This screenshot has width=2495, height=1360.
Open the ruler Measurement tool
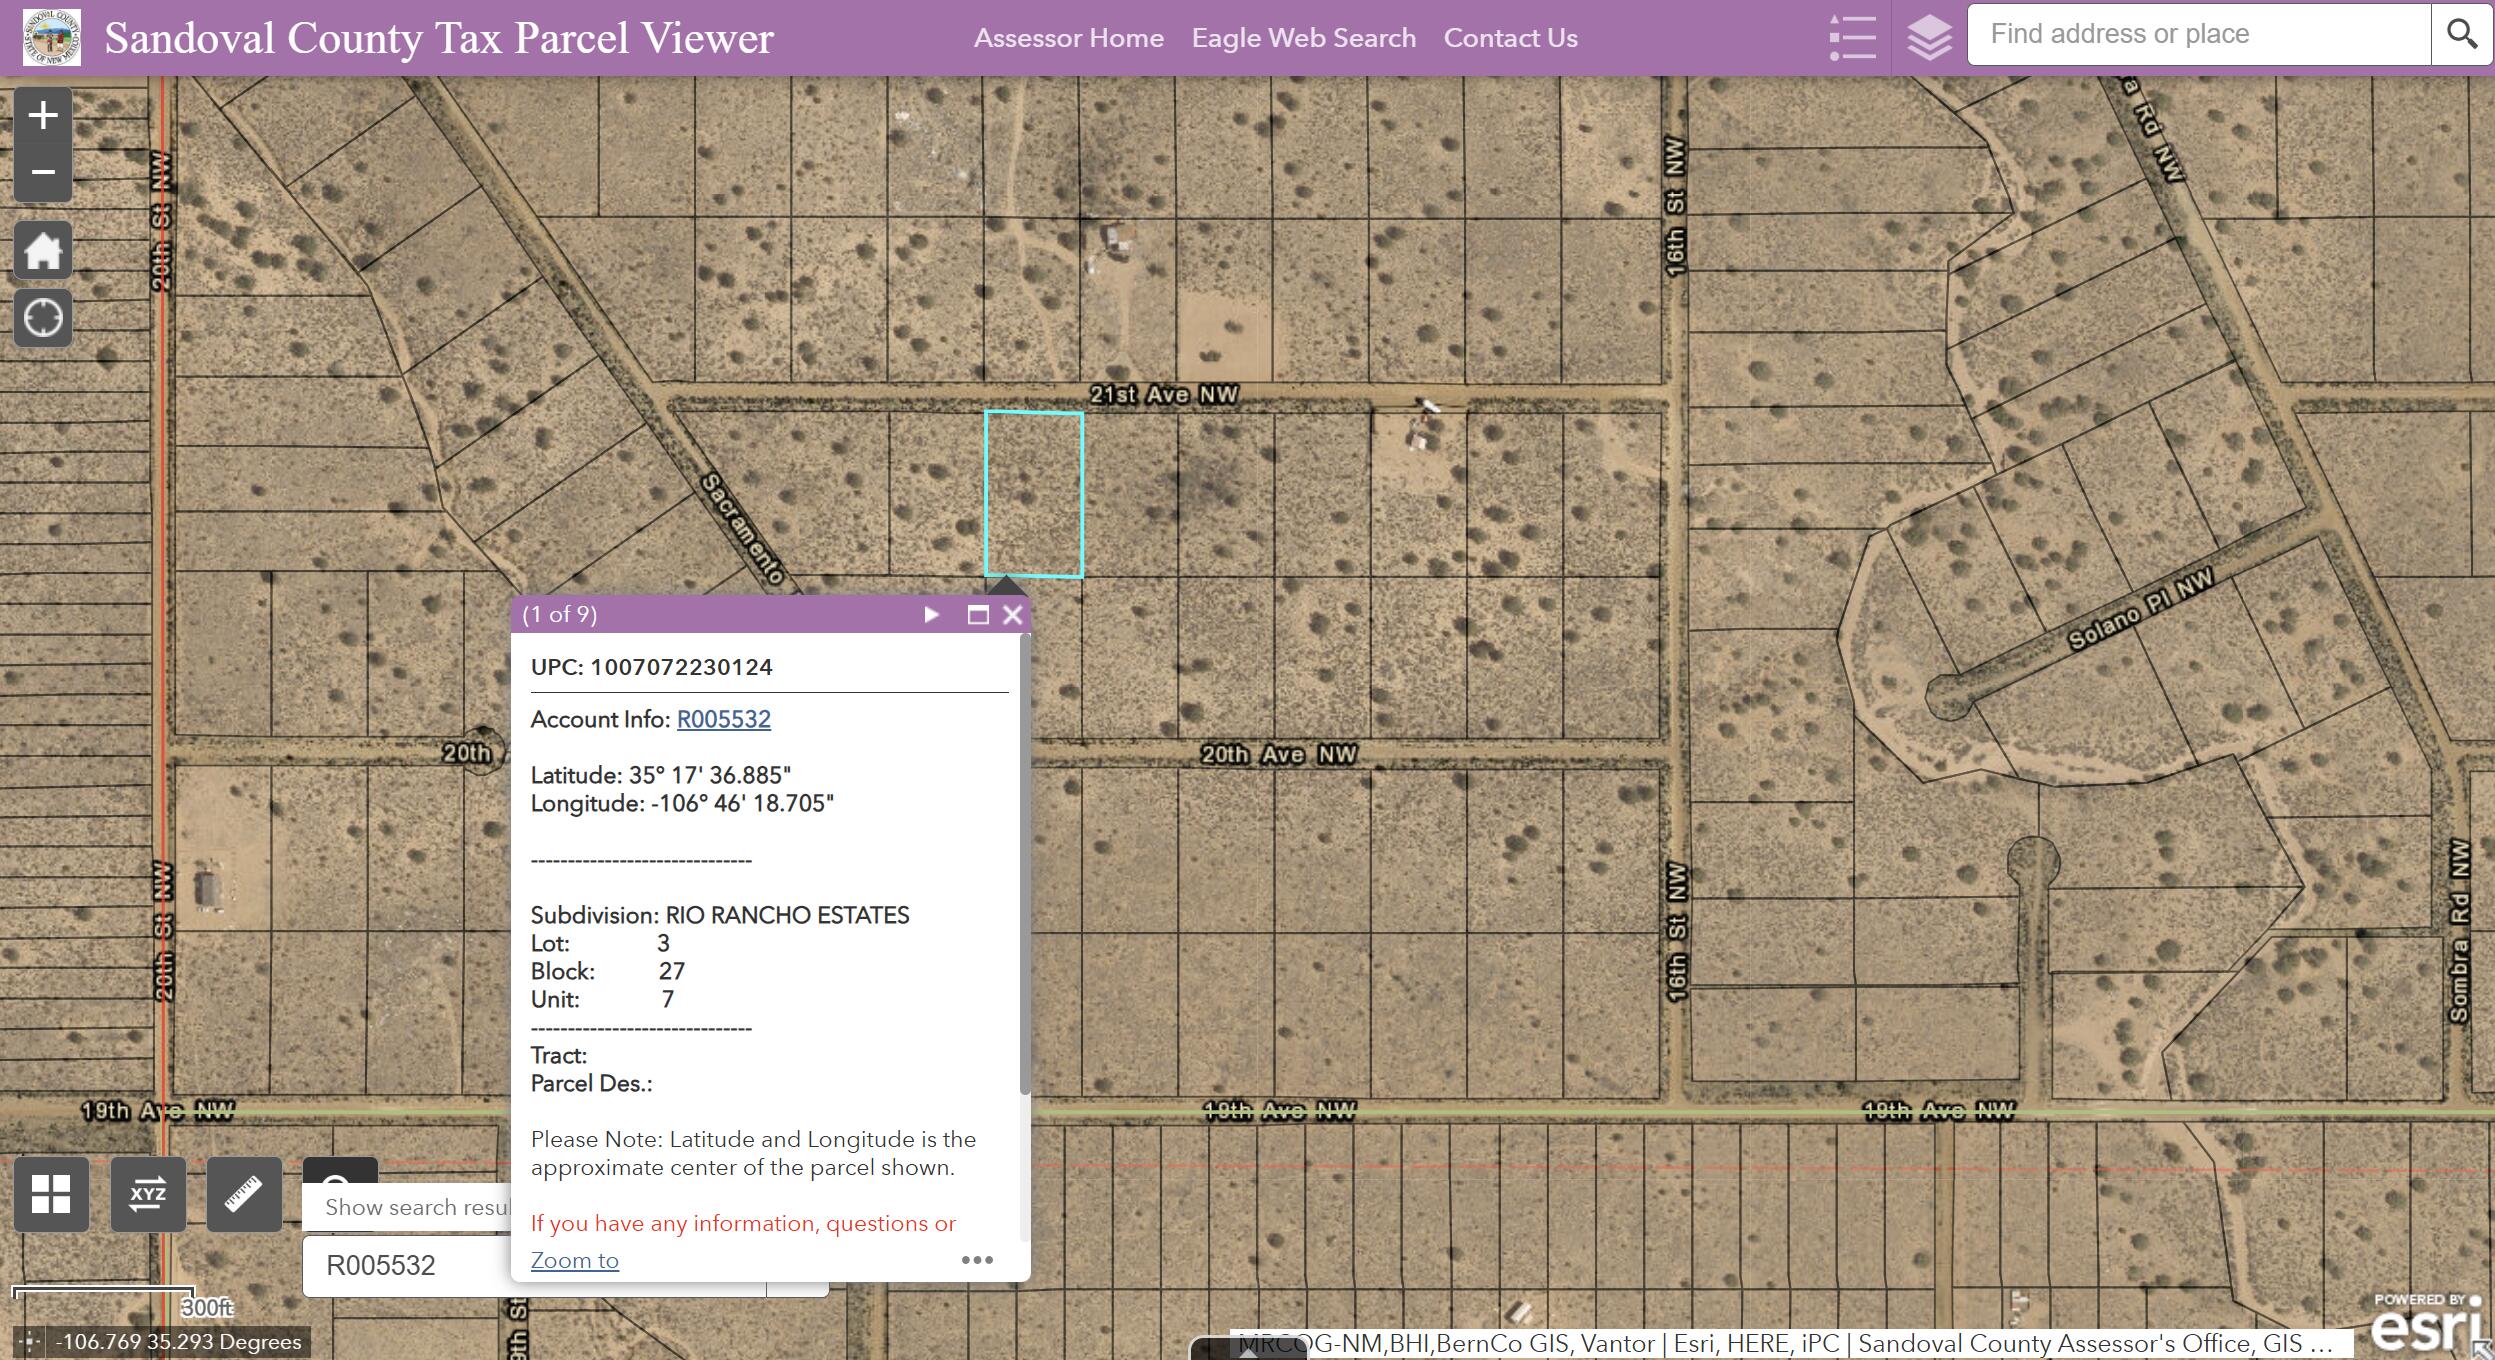click(x=244, y=1194)
